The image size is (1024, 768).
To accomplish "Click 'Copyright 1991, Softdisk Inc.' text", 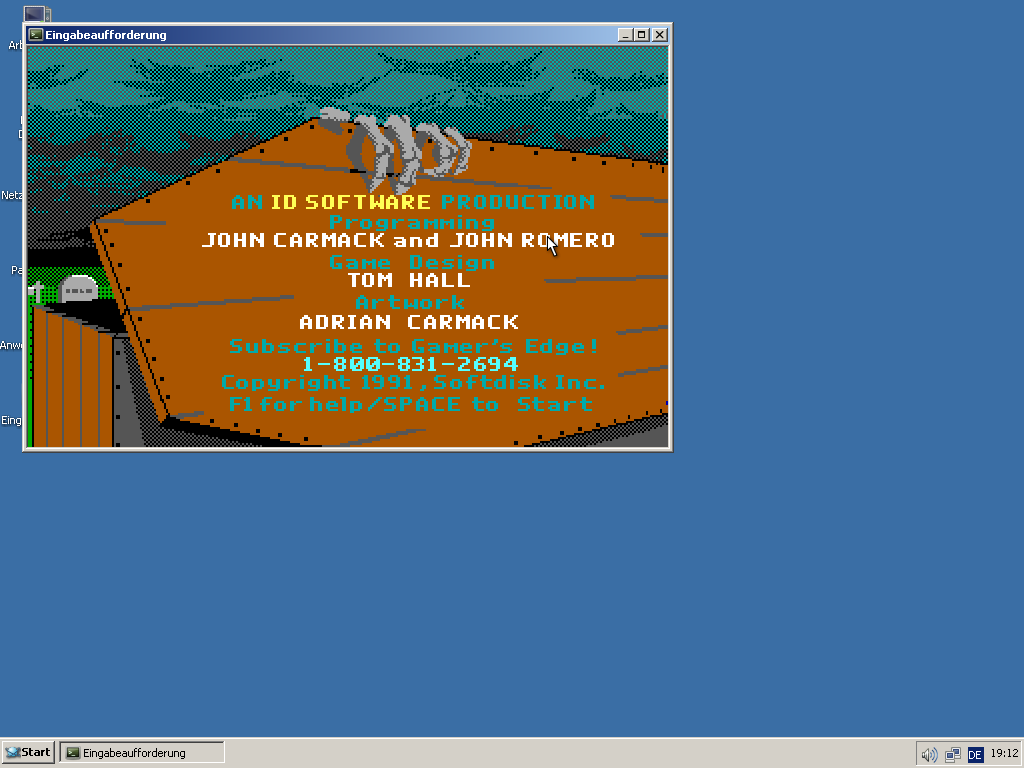I will (x=413, y=382).
